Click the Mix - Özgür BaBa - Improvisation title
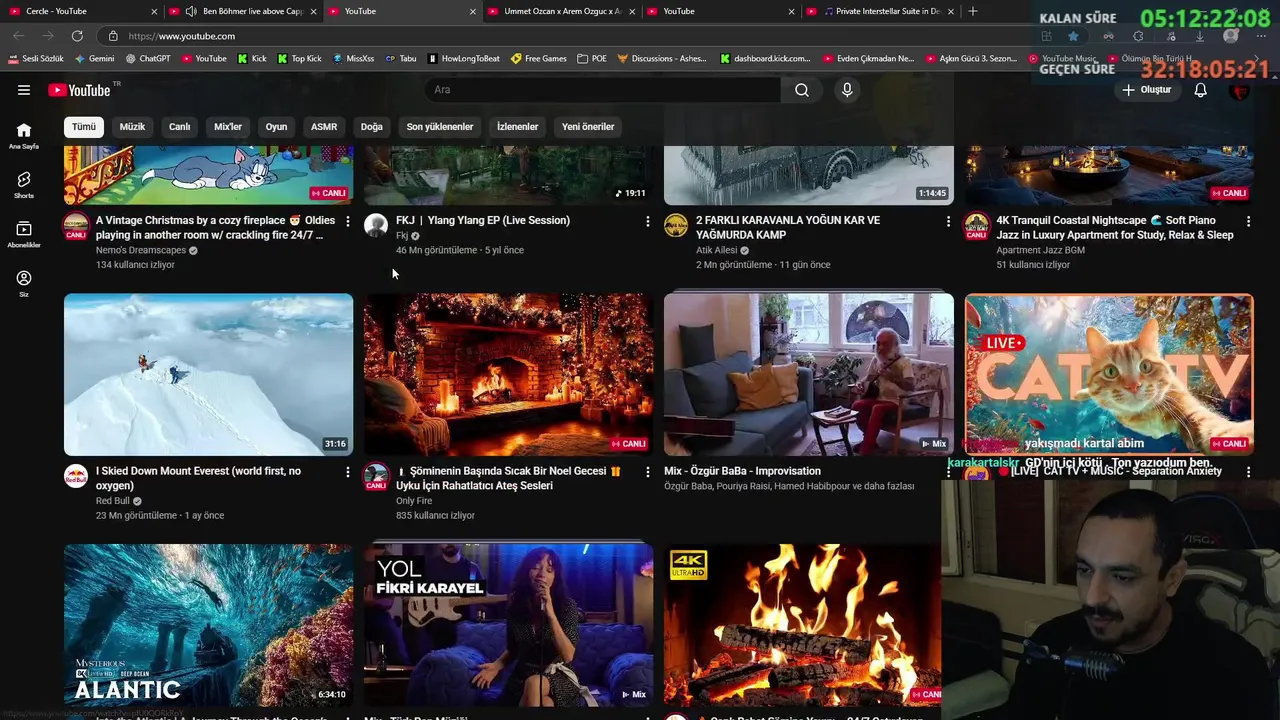The image size is (1280, 720). 742,471
